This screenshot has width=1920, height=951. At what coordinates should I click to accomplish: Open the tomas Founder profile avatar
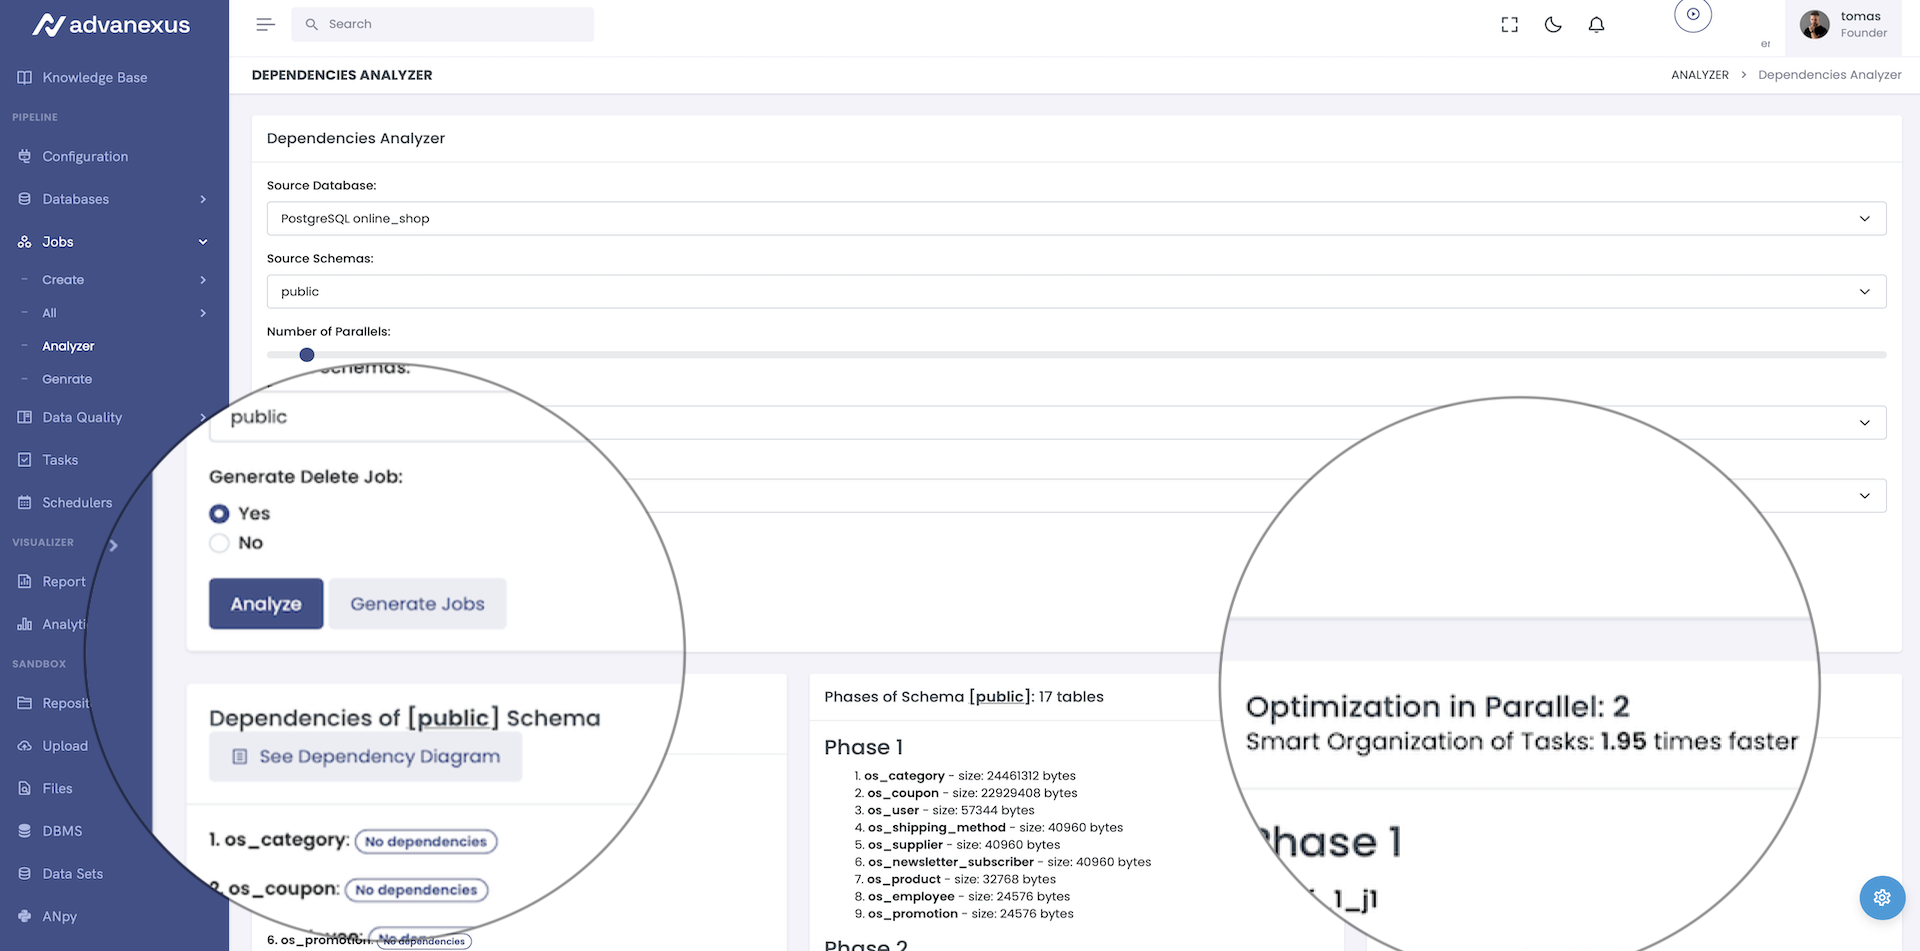(x=1815, y=24)
